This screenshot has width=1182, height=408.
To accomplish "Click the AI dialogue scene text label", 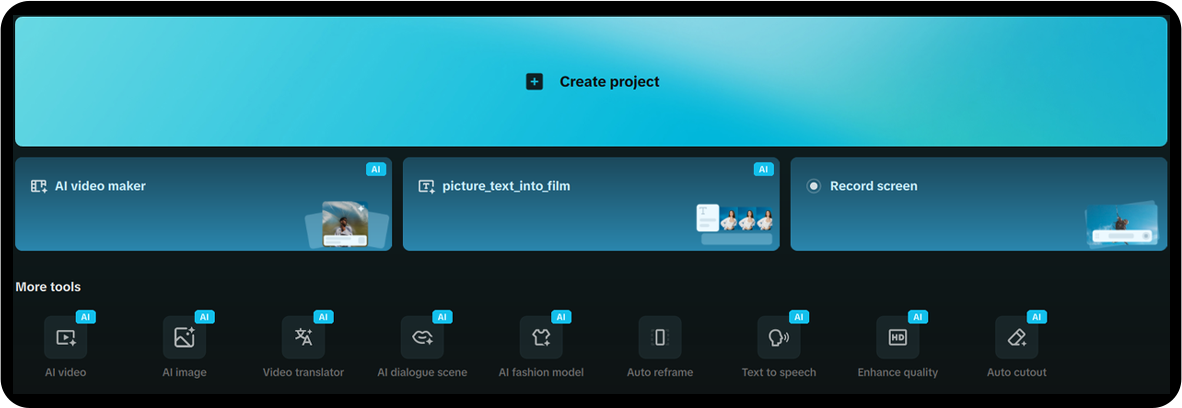I will pos(422,372).
